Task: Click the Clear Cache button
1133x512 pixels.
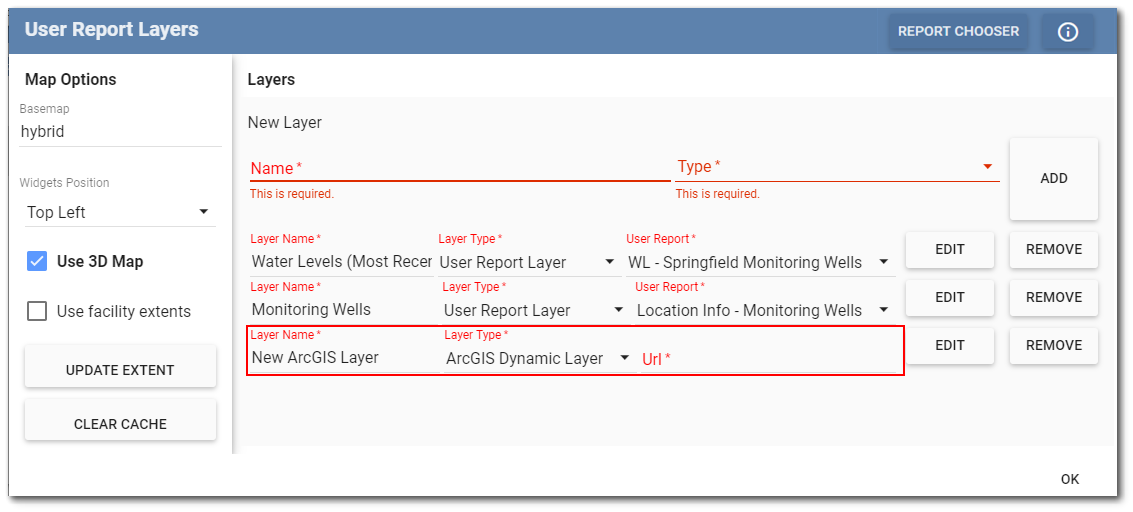Action: click(120, 424)
